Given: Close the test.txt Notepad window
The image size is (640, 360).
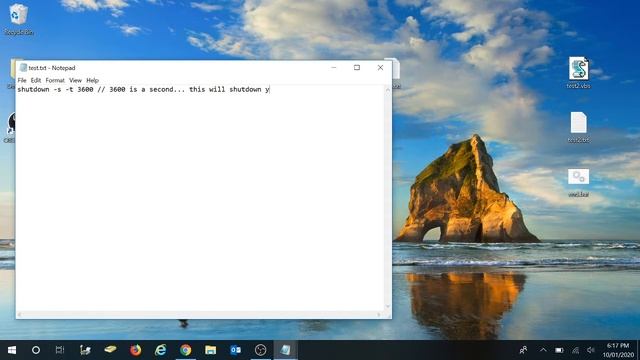Looking at the screenshot, I should tap(380, 67).
